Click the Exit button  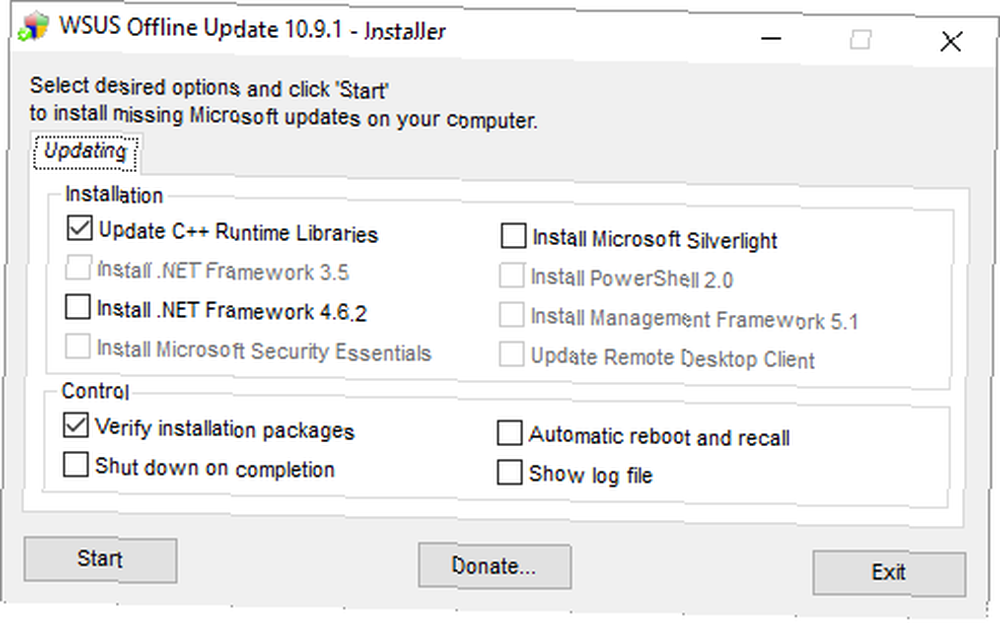889,573
